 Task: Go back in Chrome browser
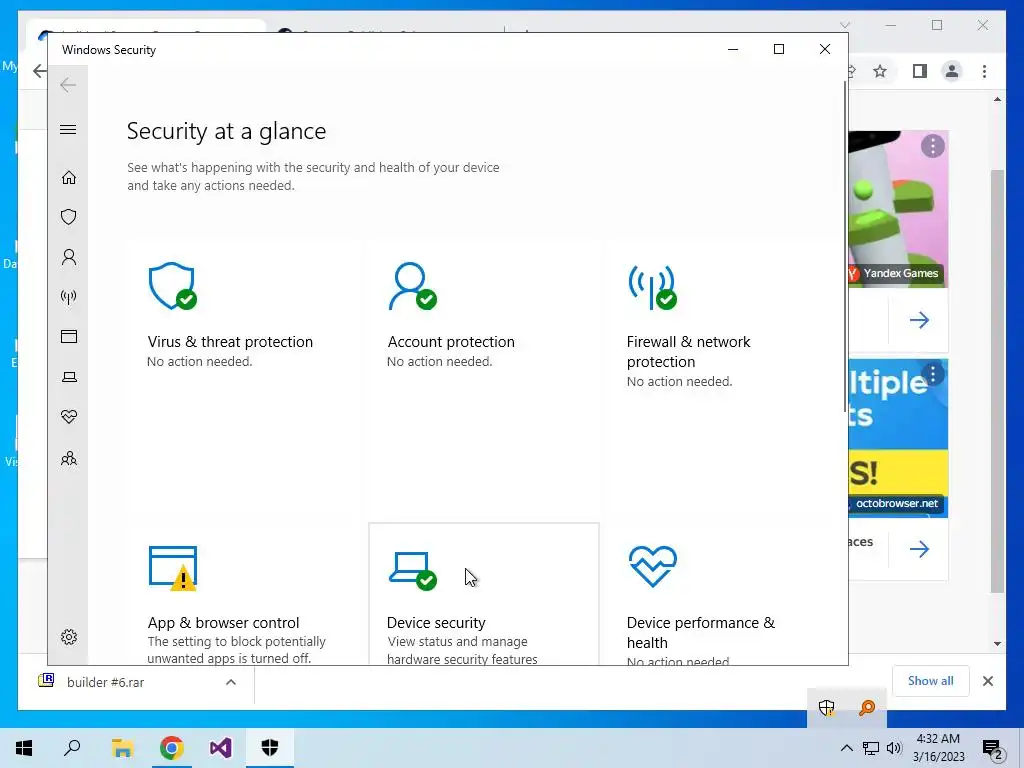pyautogui.click(x=39, y=71)
